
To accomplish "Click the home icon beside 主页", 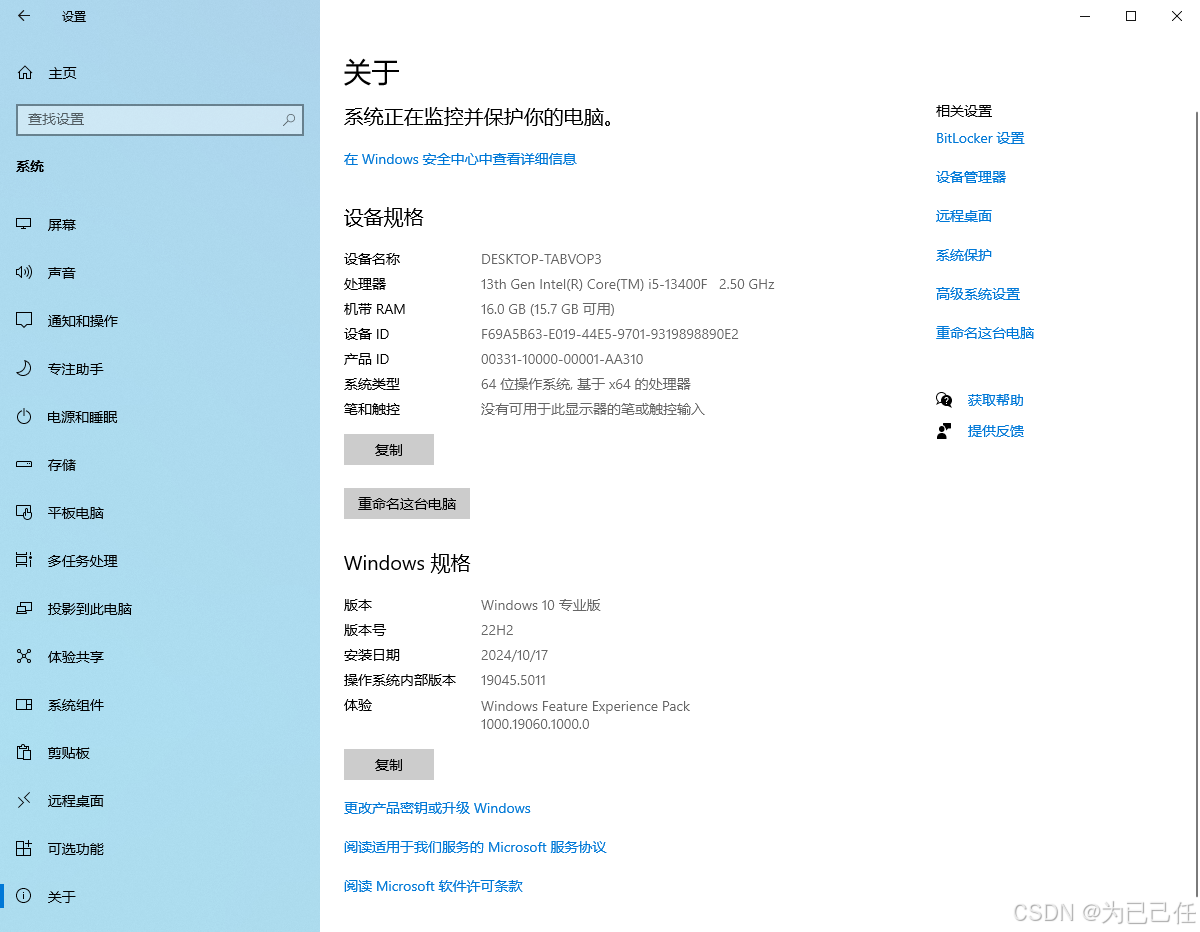I will [x=25, y=73].
